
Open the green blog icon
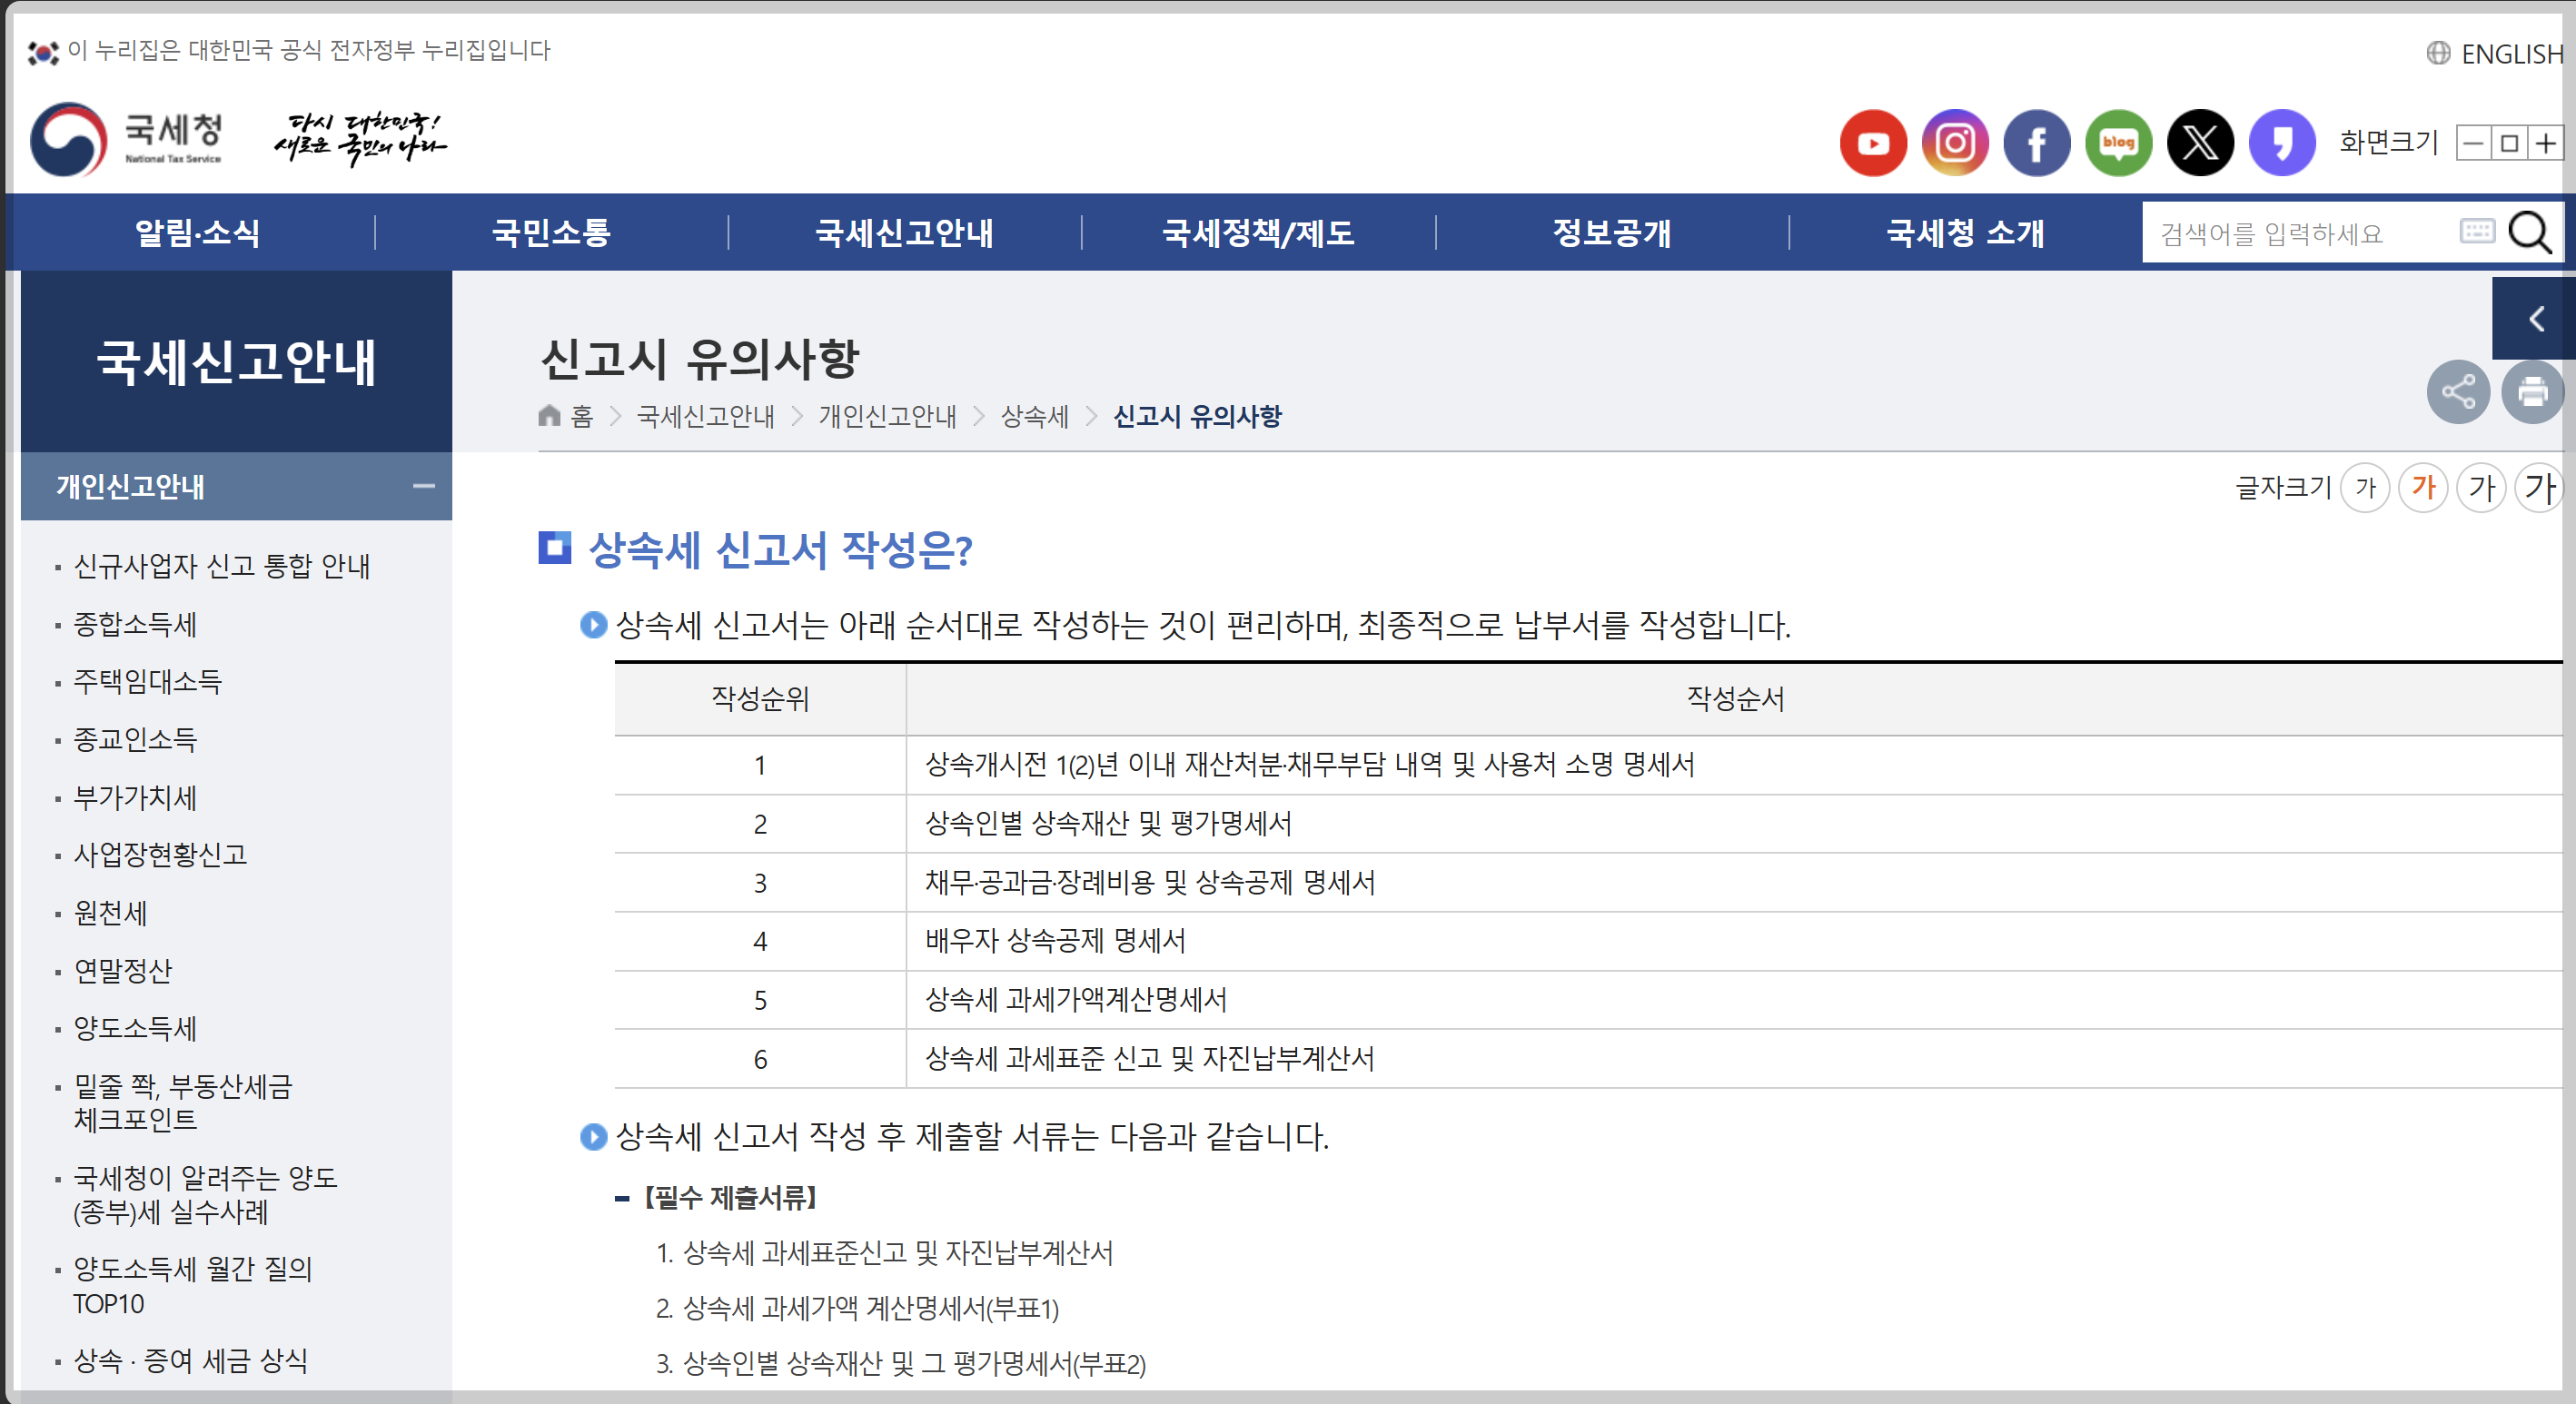pos(2118,143)
